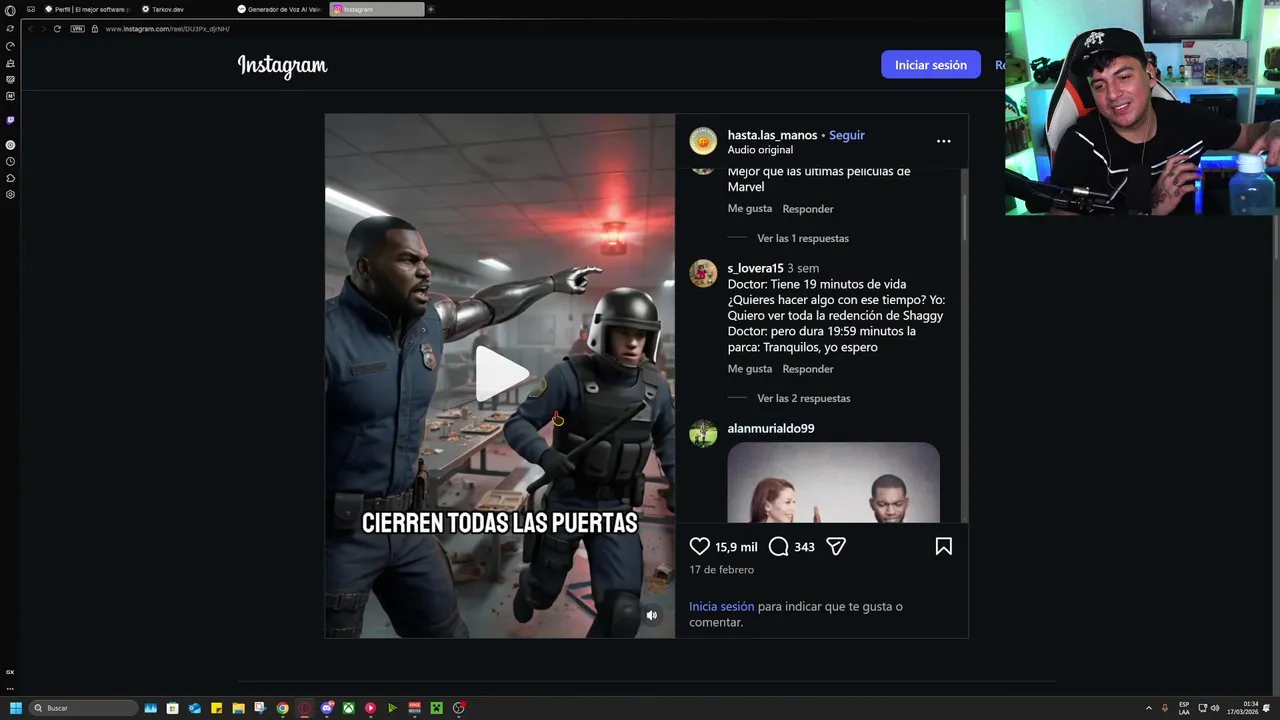
Task: Click Responder under s_lovera15 comment
Action: click(x=808, y=369)
